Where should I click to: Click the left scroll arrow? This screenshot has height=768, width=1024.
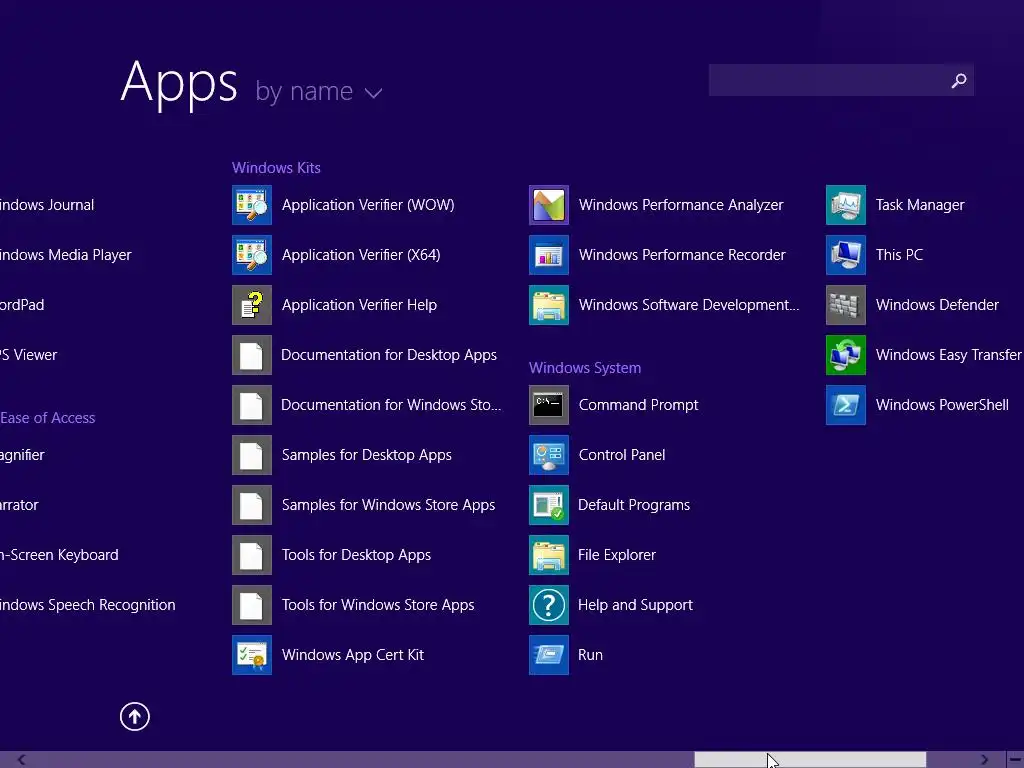pyautogui.click(x=22, y=760)
